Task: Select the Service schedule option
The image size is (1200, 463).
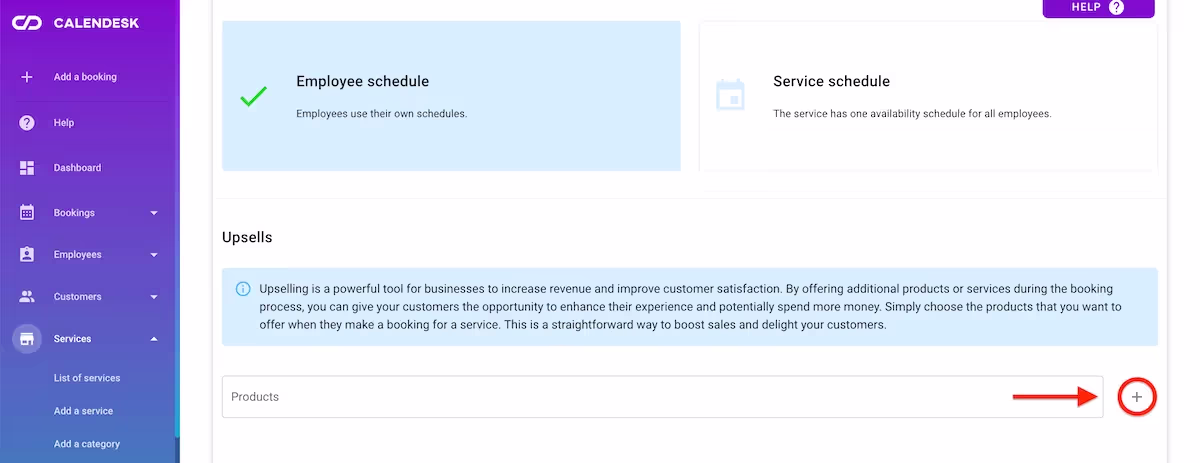Action: [927, 96]
